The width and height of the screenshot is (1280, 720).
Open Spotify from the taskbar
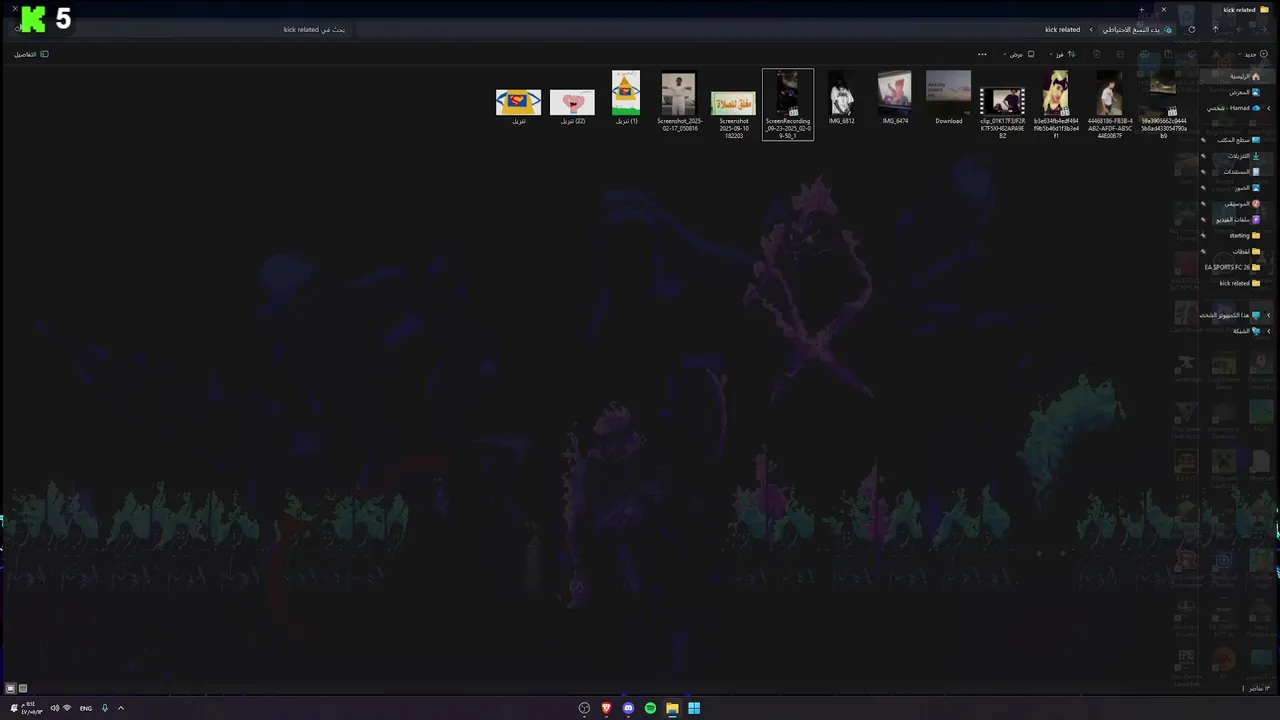coord(650,708)
